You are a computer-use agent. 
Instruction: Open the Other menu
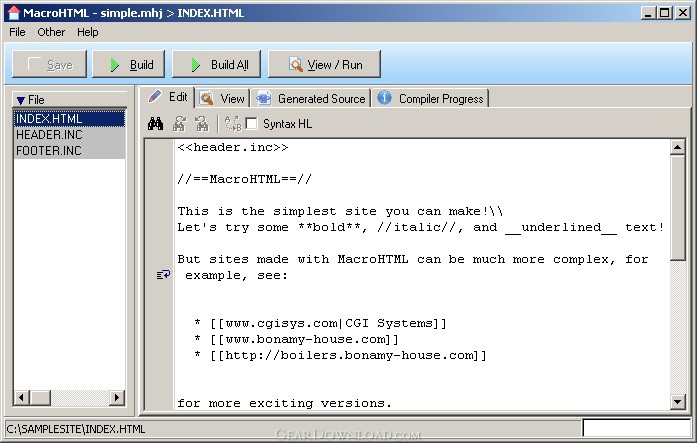pyautogui.click(x=51, y=32)
